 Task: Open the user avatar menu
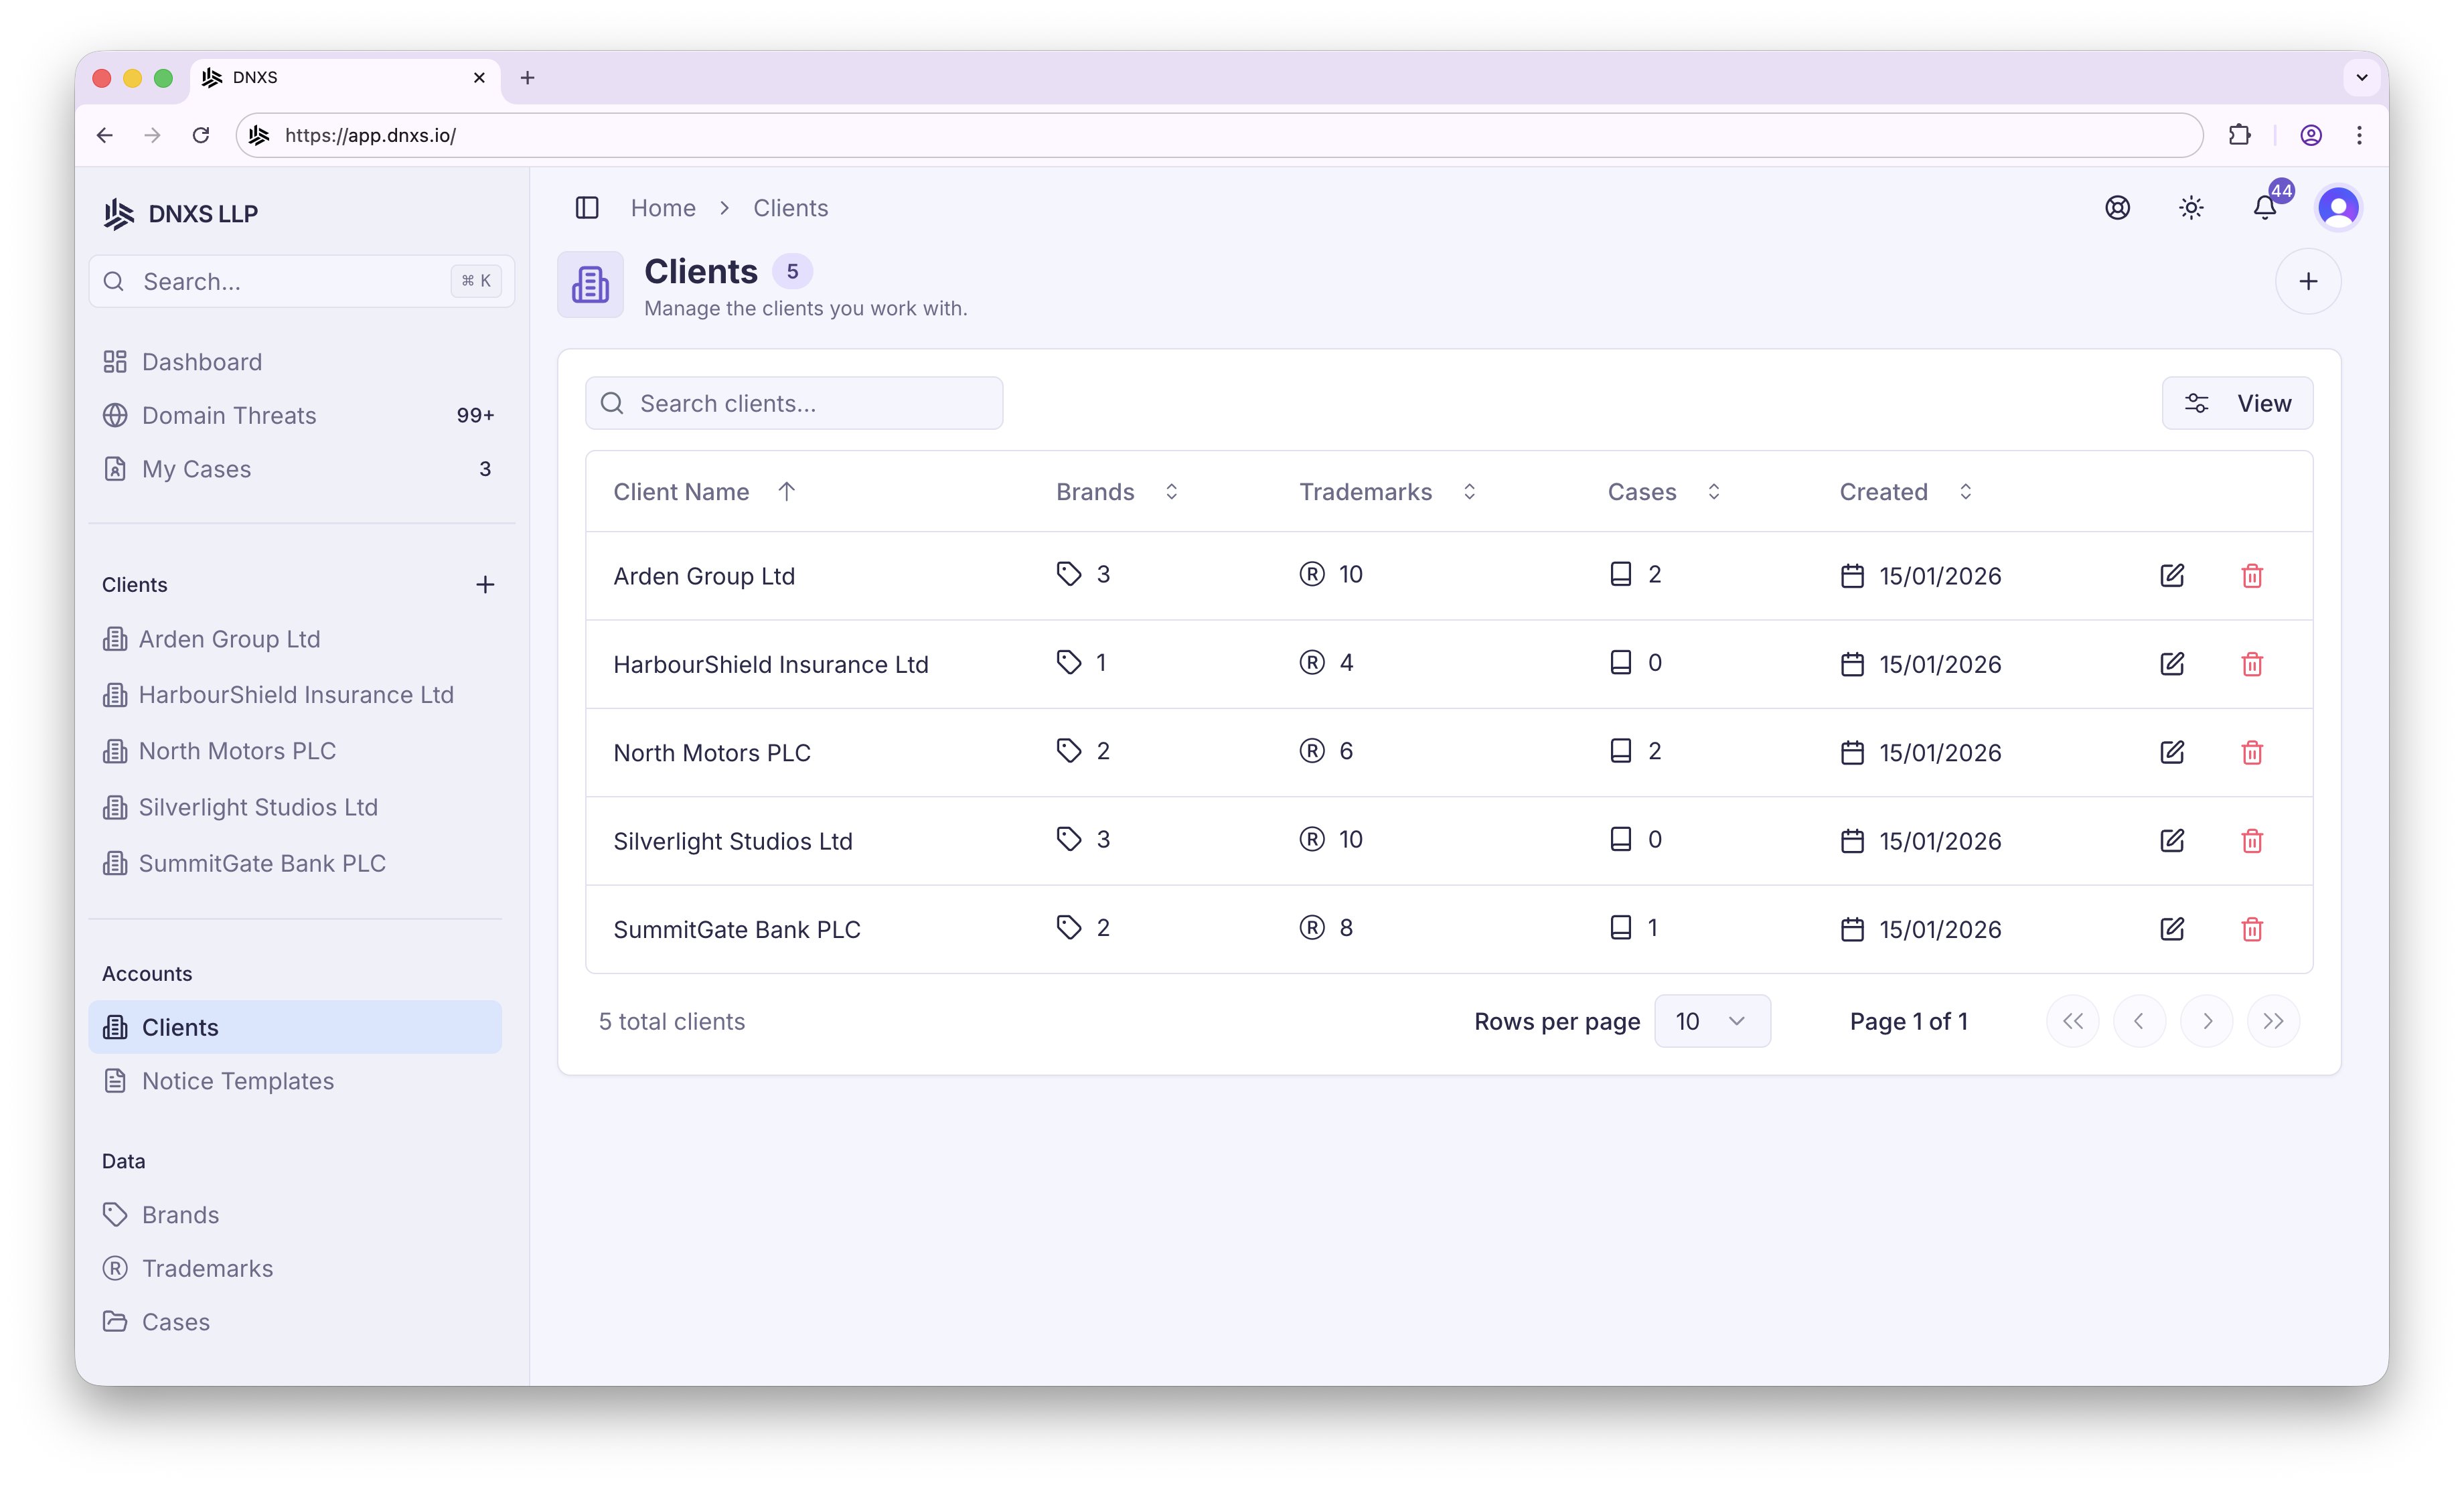pyautogui.click(x=2338, y=208)
